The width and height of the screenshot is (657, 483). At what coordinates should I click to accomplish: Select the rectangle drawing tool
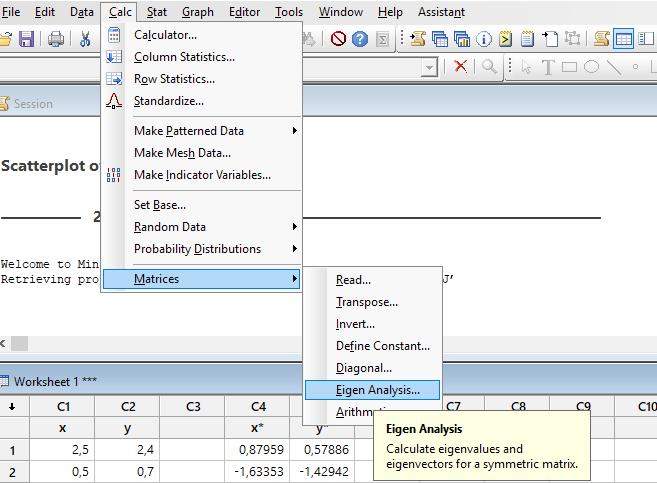pyautogui.click(x=569, y=67)
